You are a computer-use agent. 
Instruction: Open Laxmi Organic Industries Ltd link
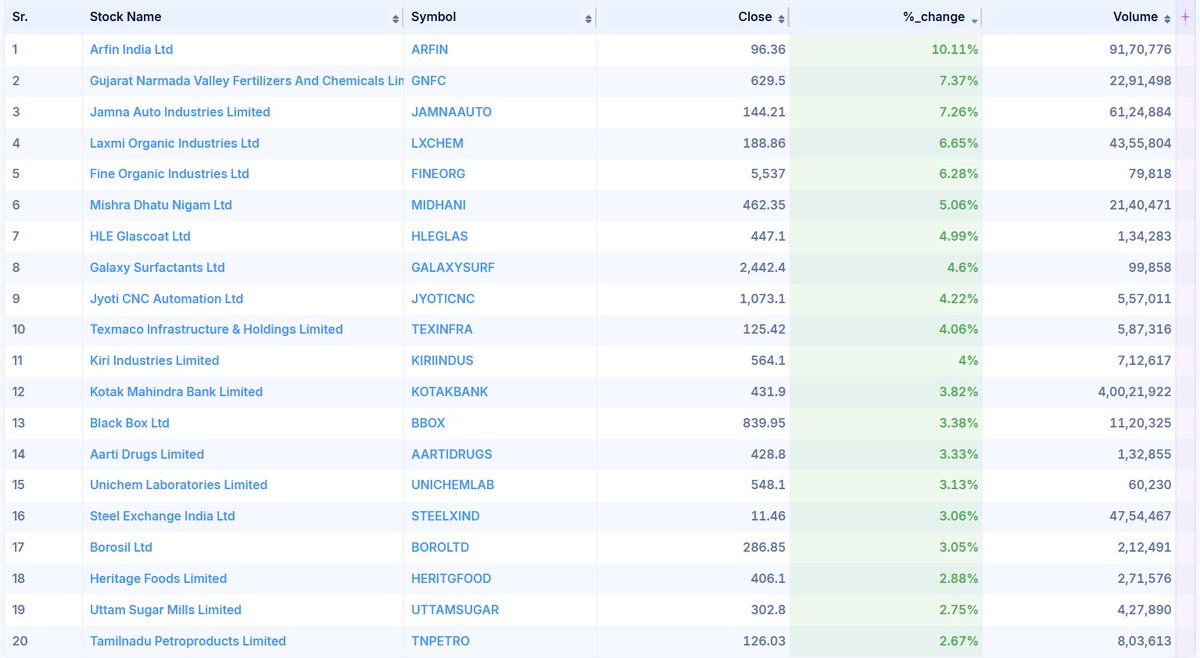pos(174,143)
